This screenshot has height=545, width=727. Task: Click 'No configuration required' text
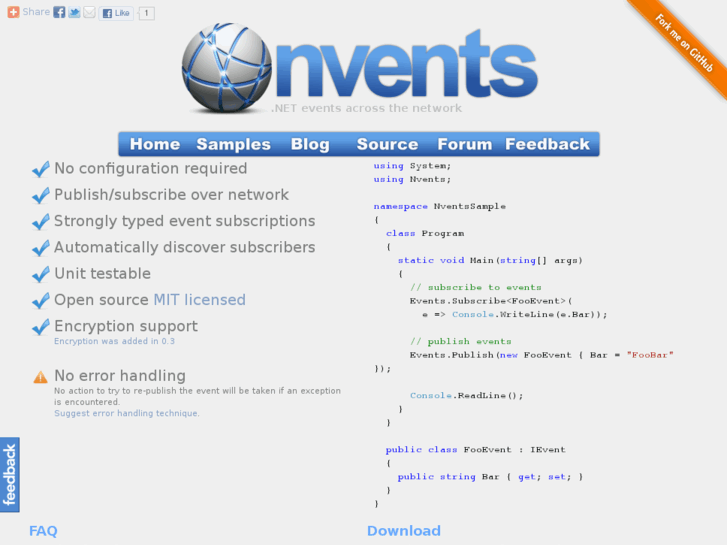click(151, 168)
